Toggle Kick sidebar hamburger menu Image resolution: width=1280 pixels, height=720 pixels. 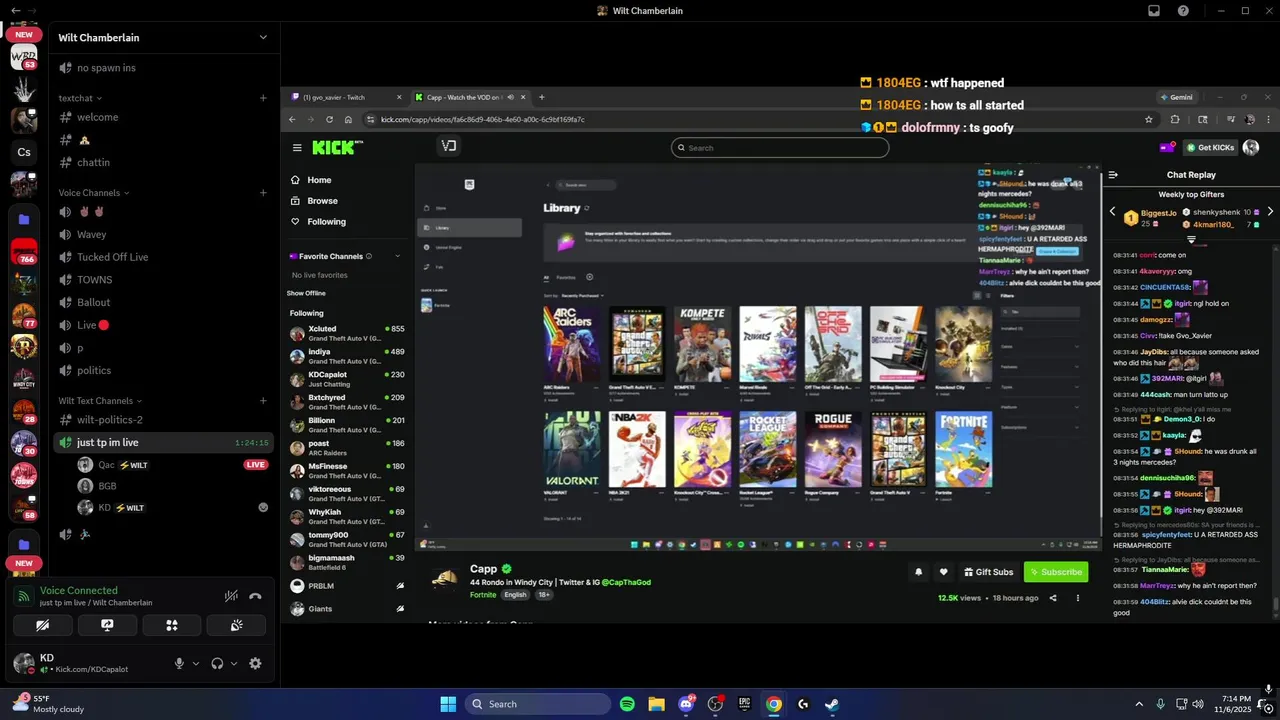(297, 148)
